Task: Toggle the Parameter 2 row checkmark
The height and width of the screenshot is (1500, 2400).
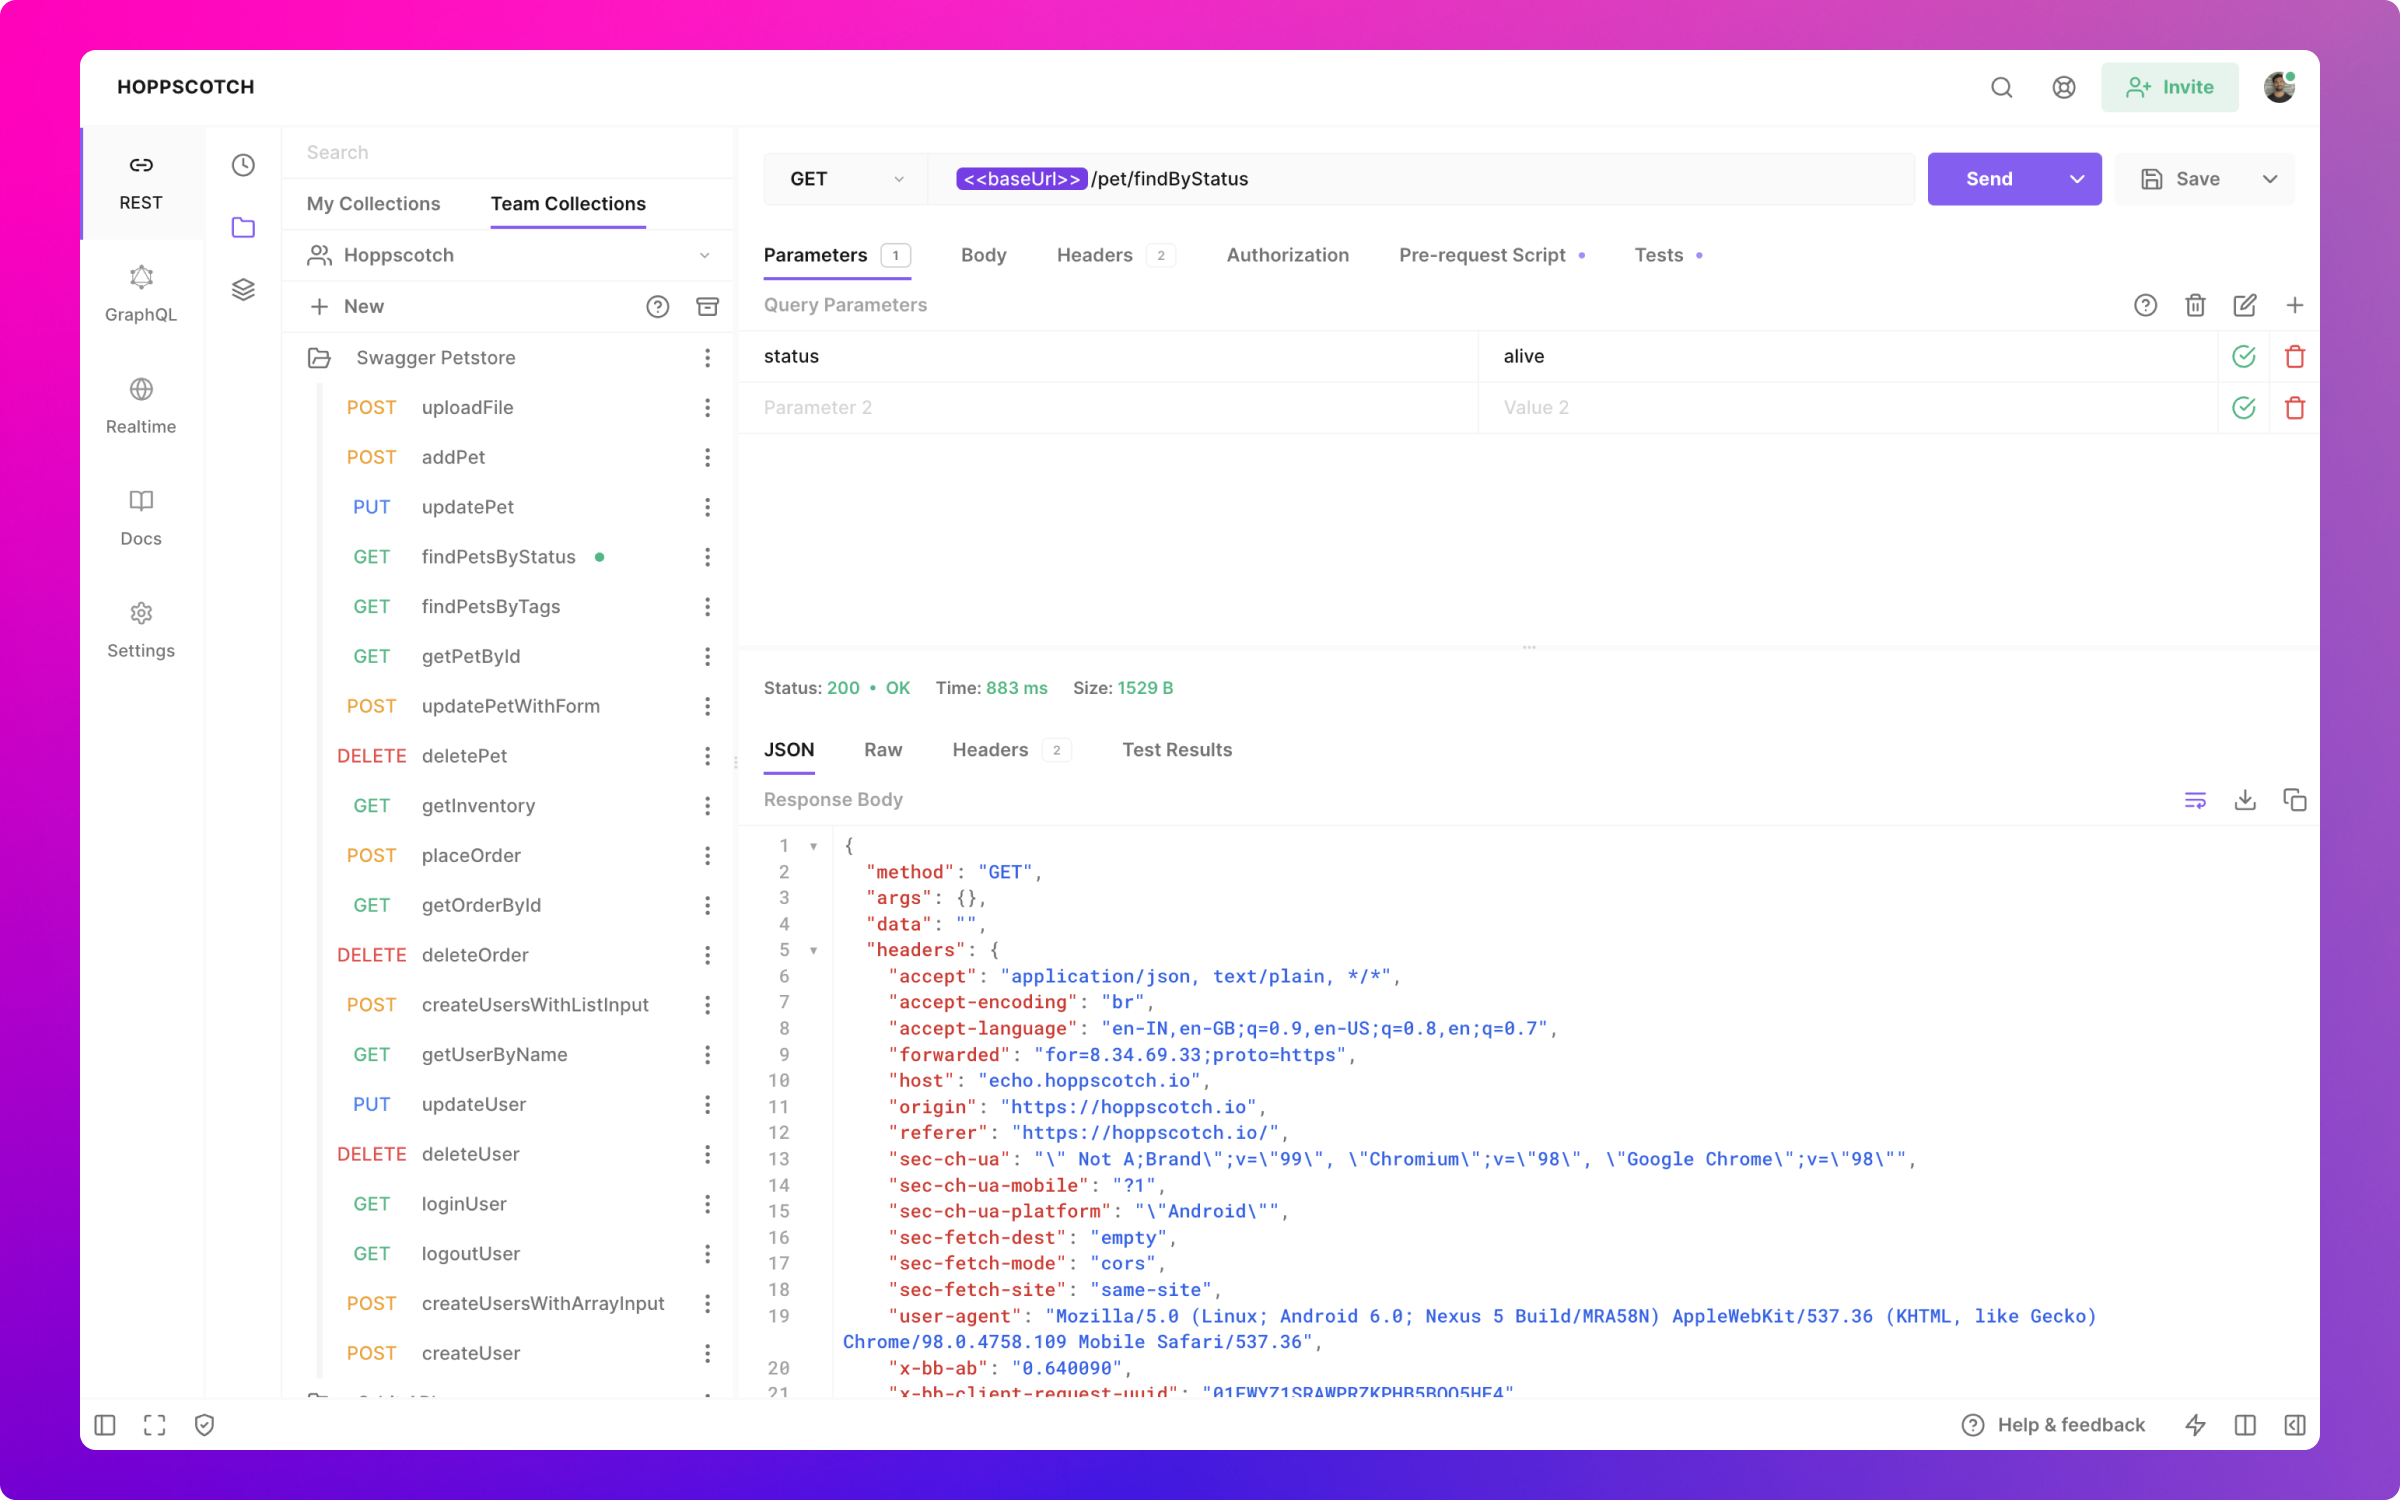Action: 2244,408
